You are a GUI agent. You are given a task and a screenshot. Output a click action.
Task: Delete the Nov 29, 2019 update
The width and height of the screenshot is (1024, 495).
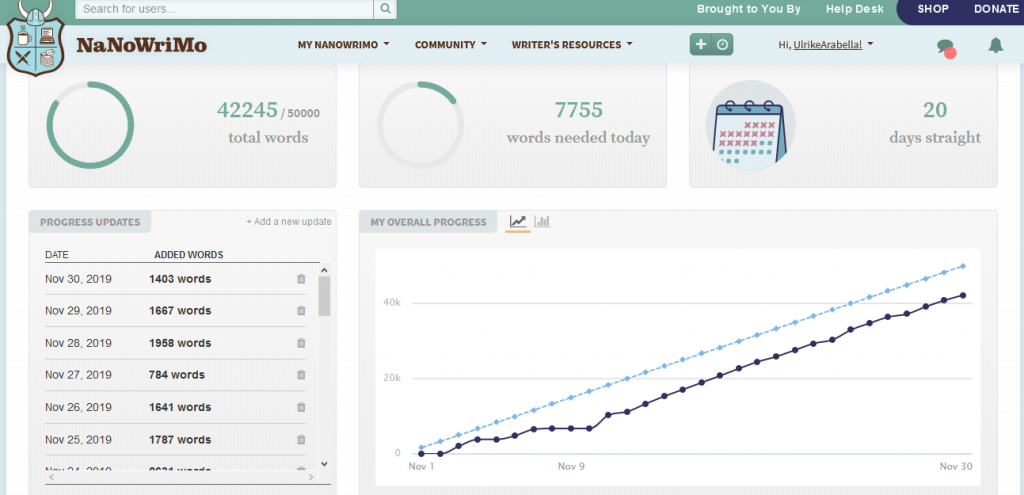pyautogui.click(x=301, y=311)
